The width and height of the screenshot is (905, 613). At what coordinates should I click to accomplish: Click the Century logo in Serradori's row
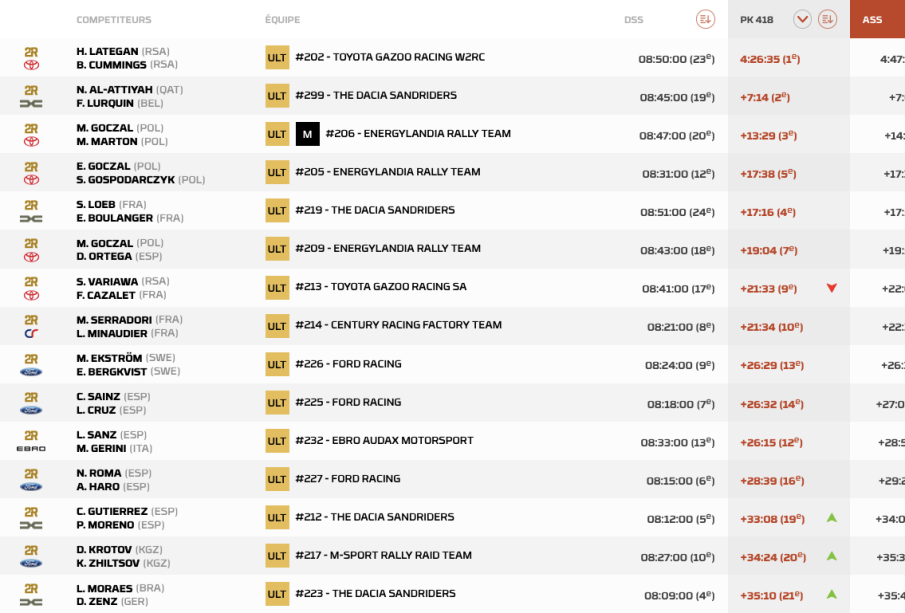tap(31, 333)
